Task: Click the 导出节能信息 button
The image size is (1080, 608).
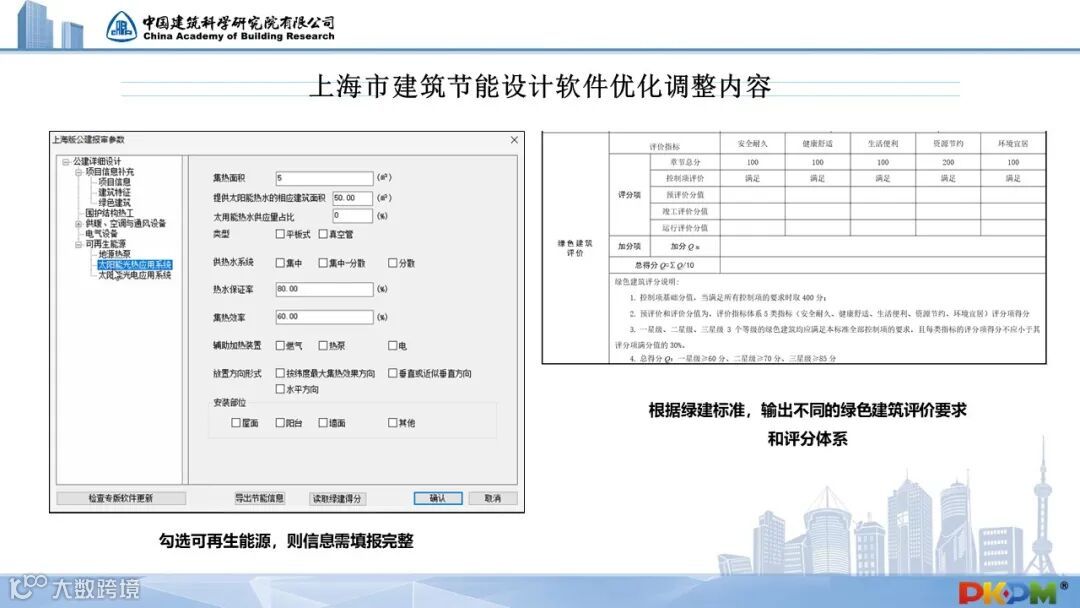Action: point(260,498)
